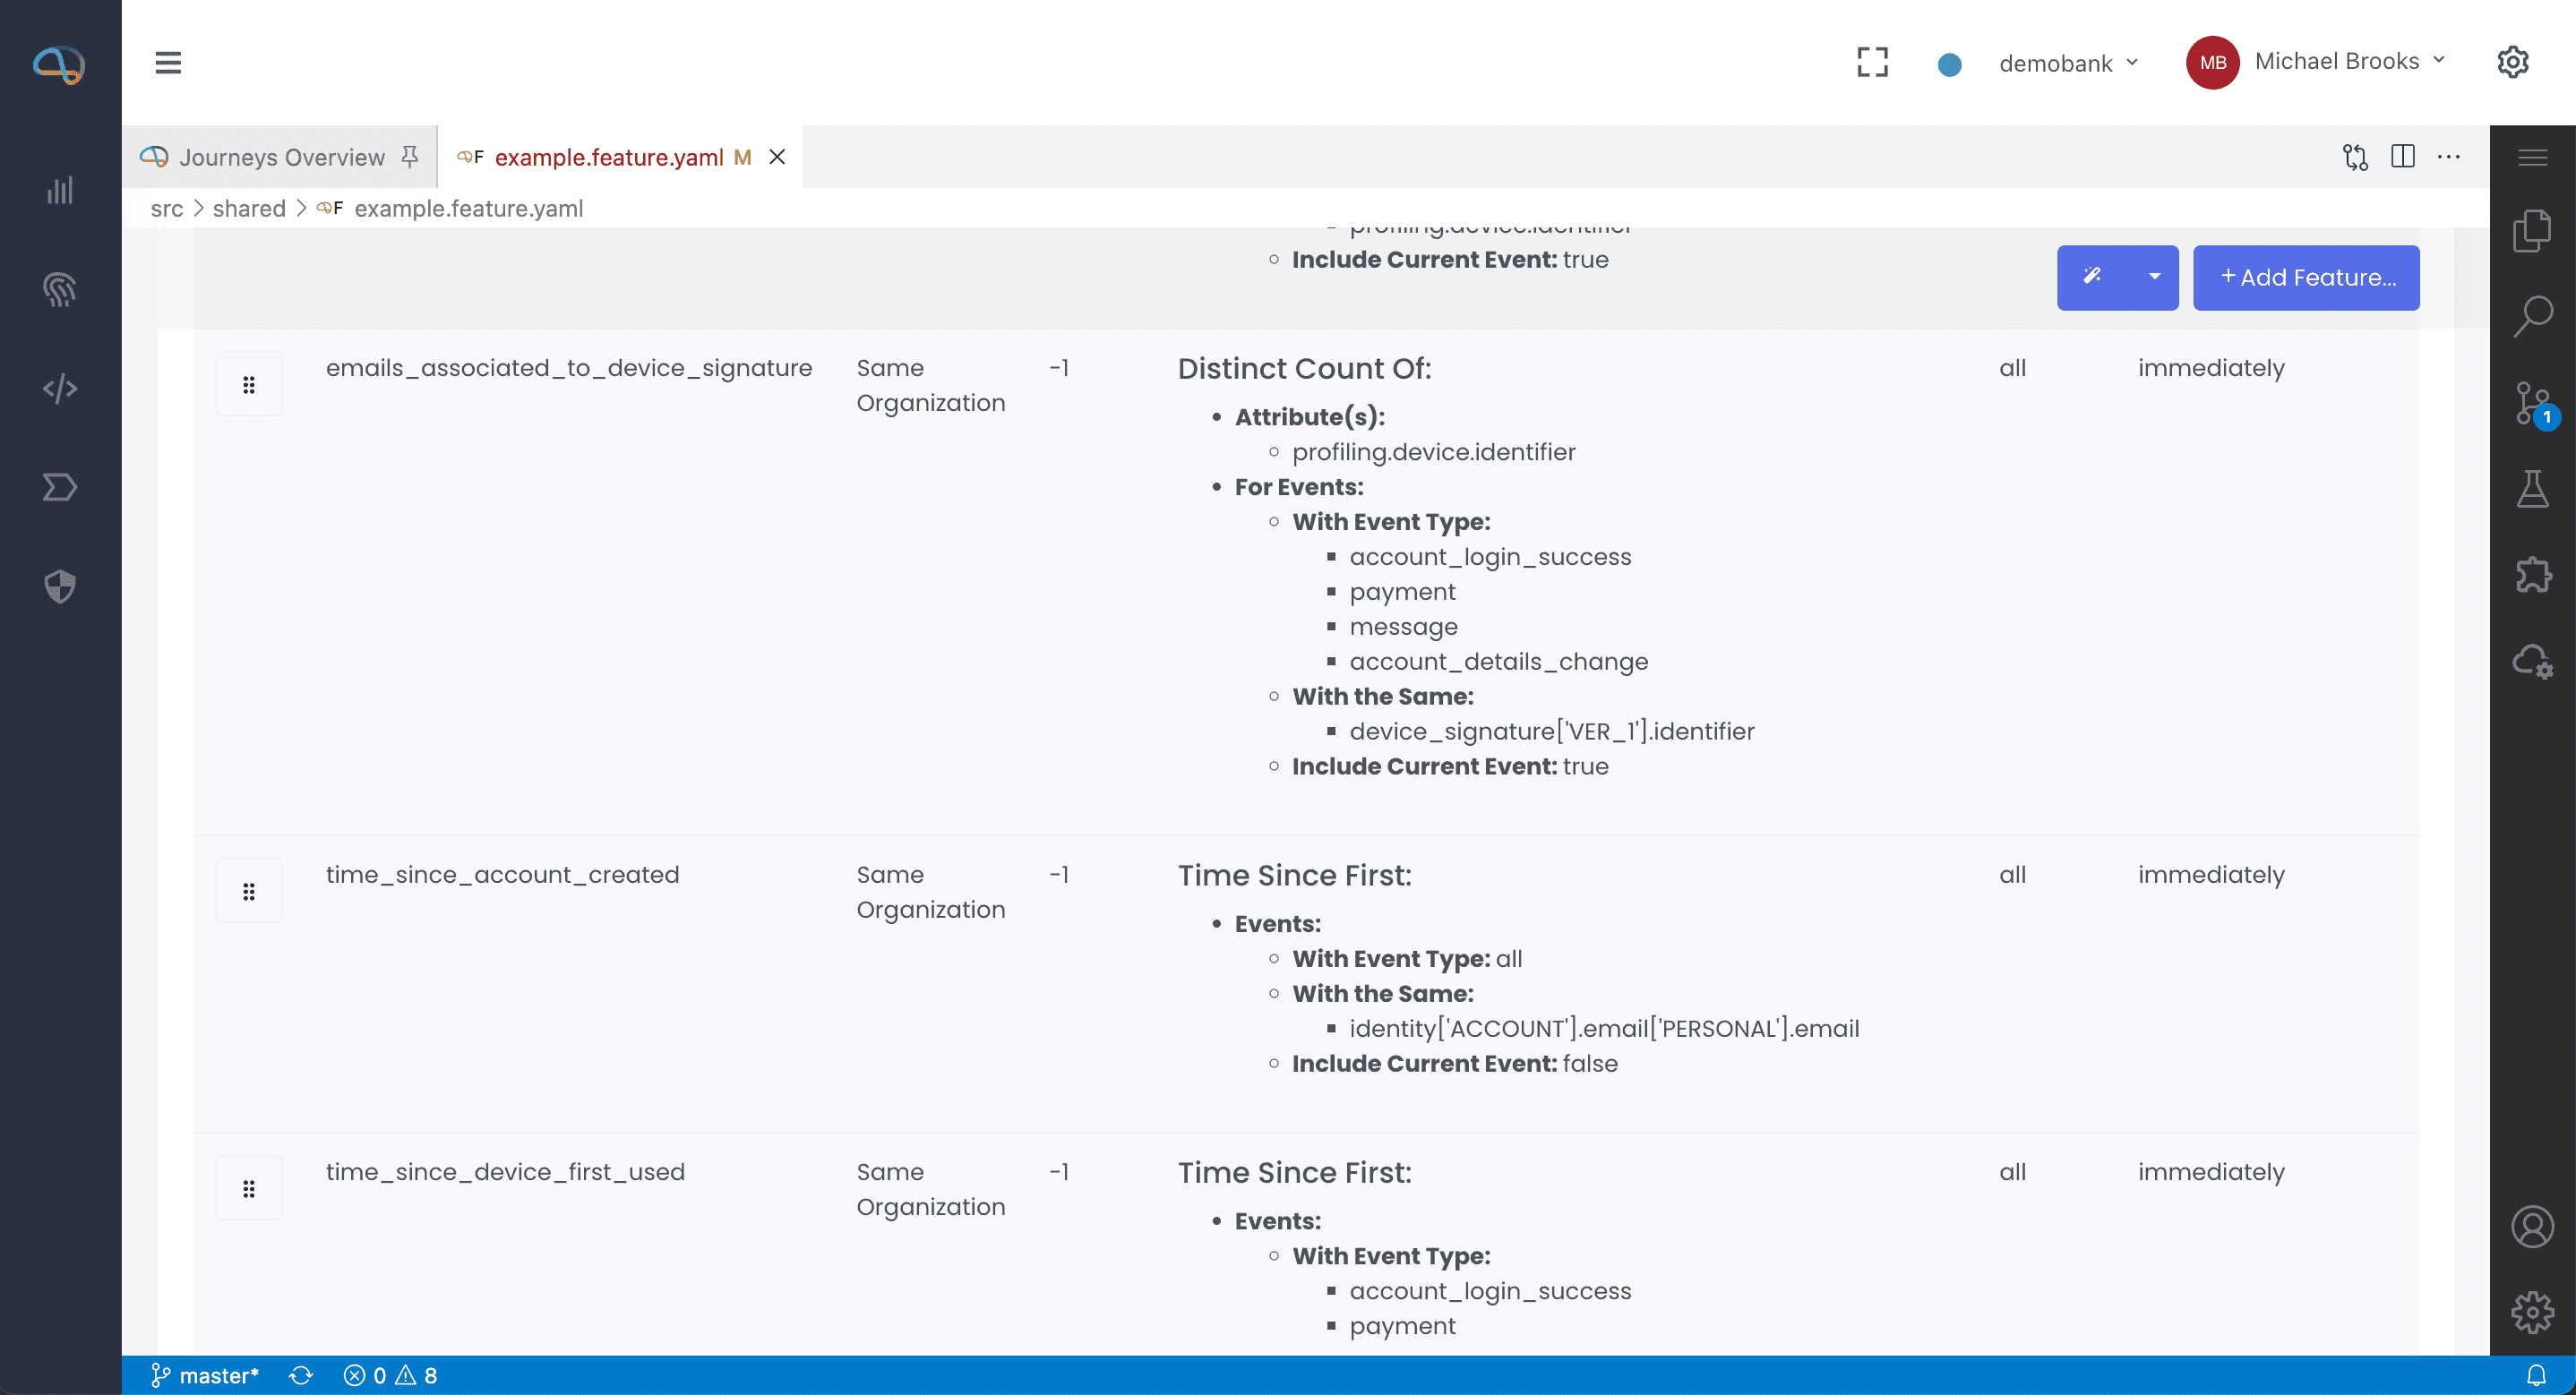Open source control panel with badge

click(x=2532, y=403)
